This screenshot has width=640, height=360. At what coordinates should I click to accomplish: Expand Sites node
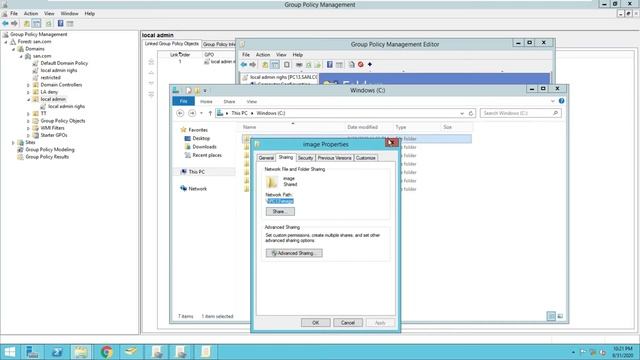coord(13,143)
